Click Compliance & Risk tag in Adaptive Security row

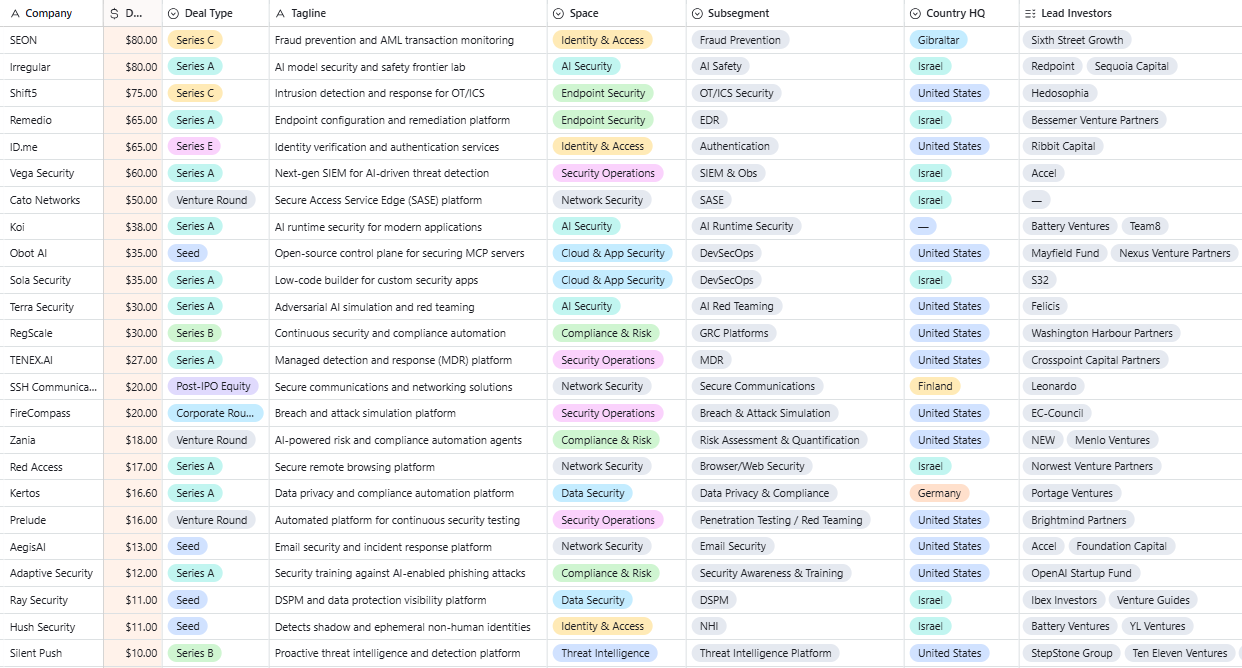[x=606, y=573]
